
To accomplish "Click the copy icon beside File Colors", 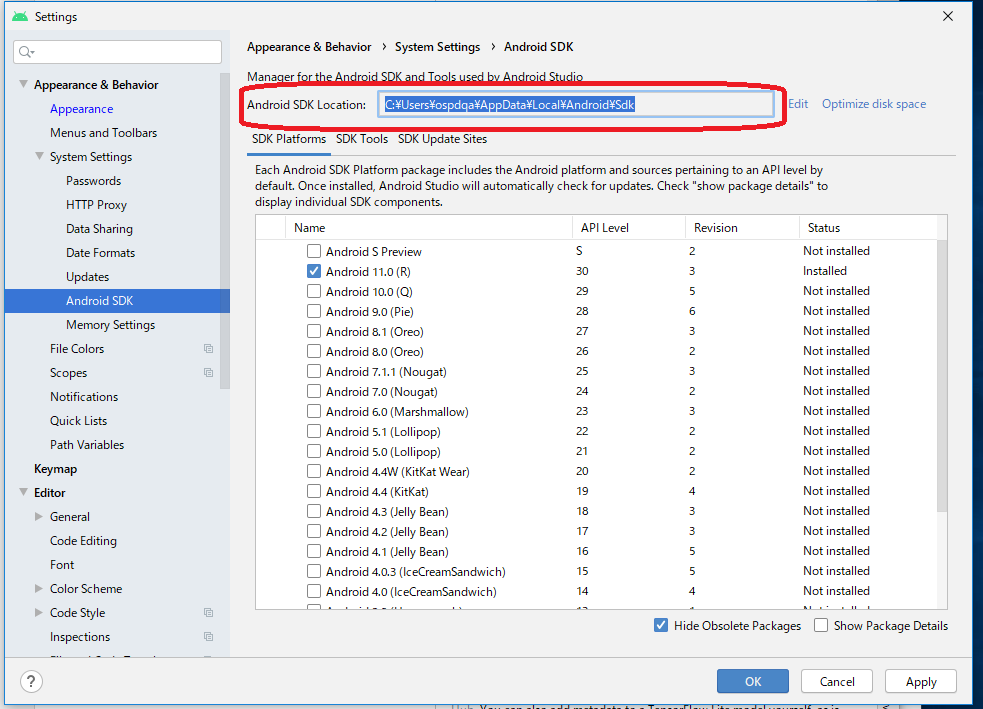I will coord(208,349).
